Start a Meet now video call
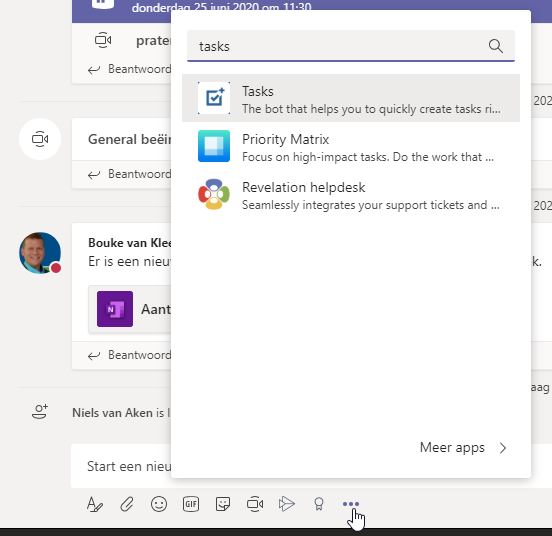Screen dimensions: 552x536 pos(255,504)
